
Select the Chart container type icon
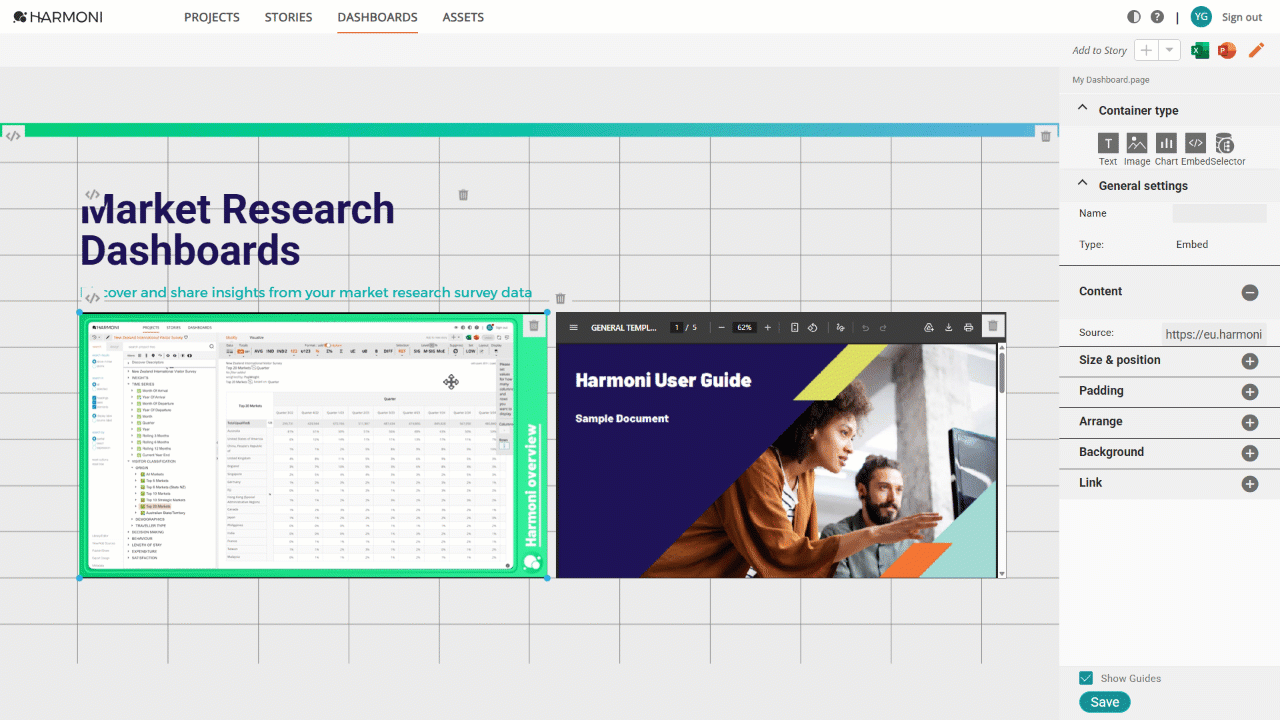tap(1166, 143)
